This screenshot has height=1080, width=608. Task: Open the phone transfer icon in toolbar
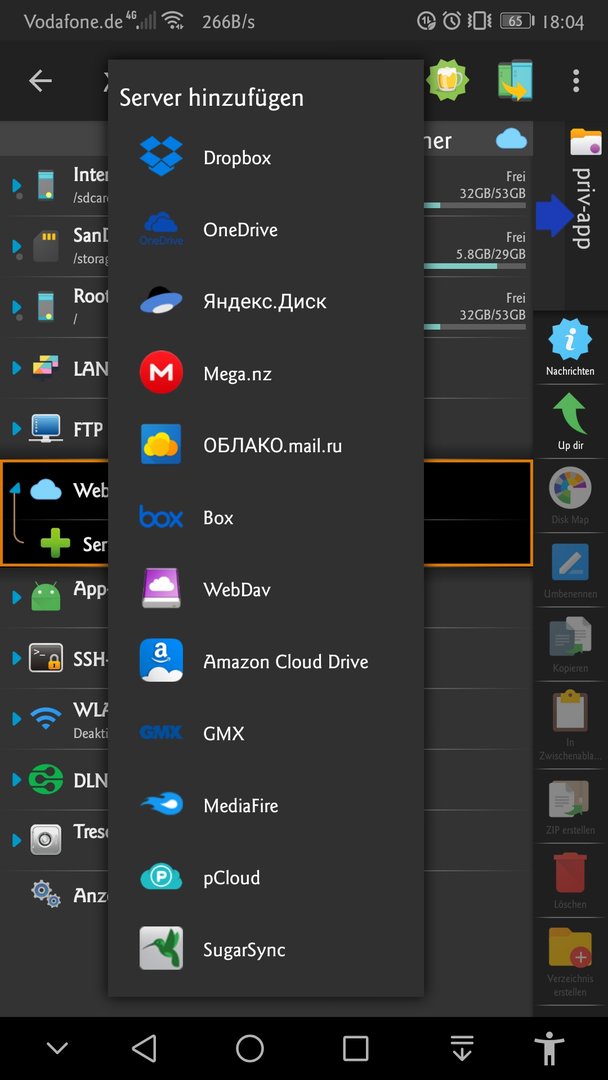coord(515,80)
